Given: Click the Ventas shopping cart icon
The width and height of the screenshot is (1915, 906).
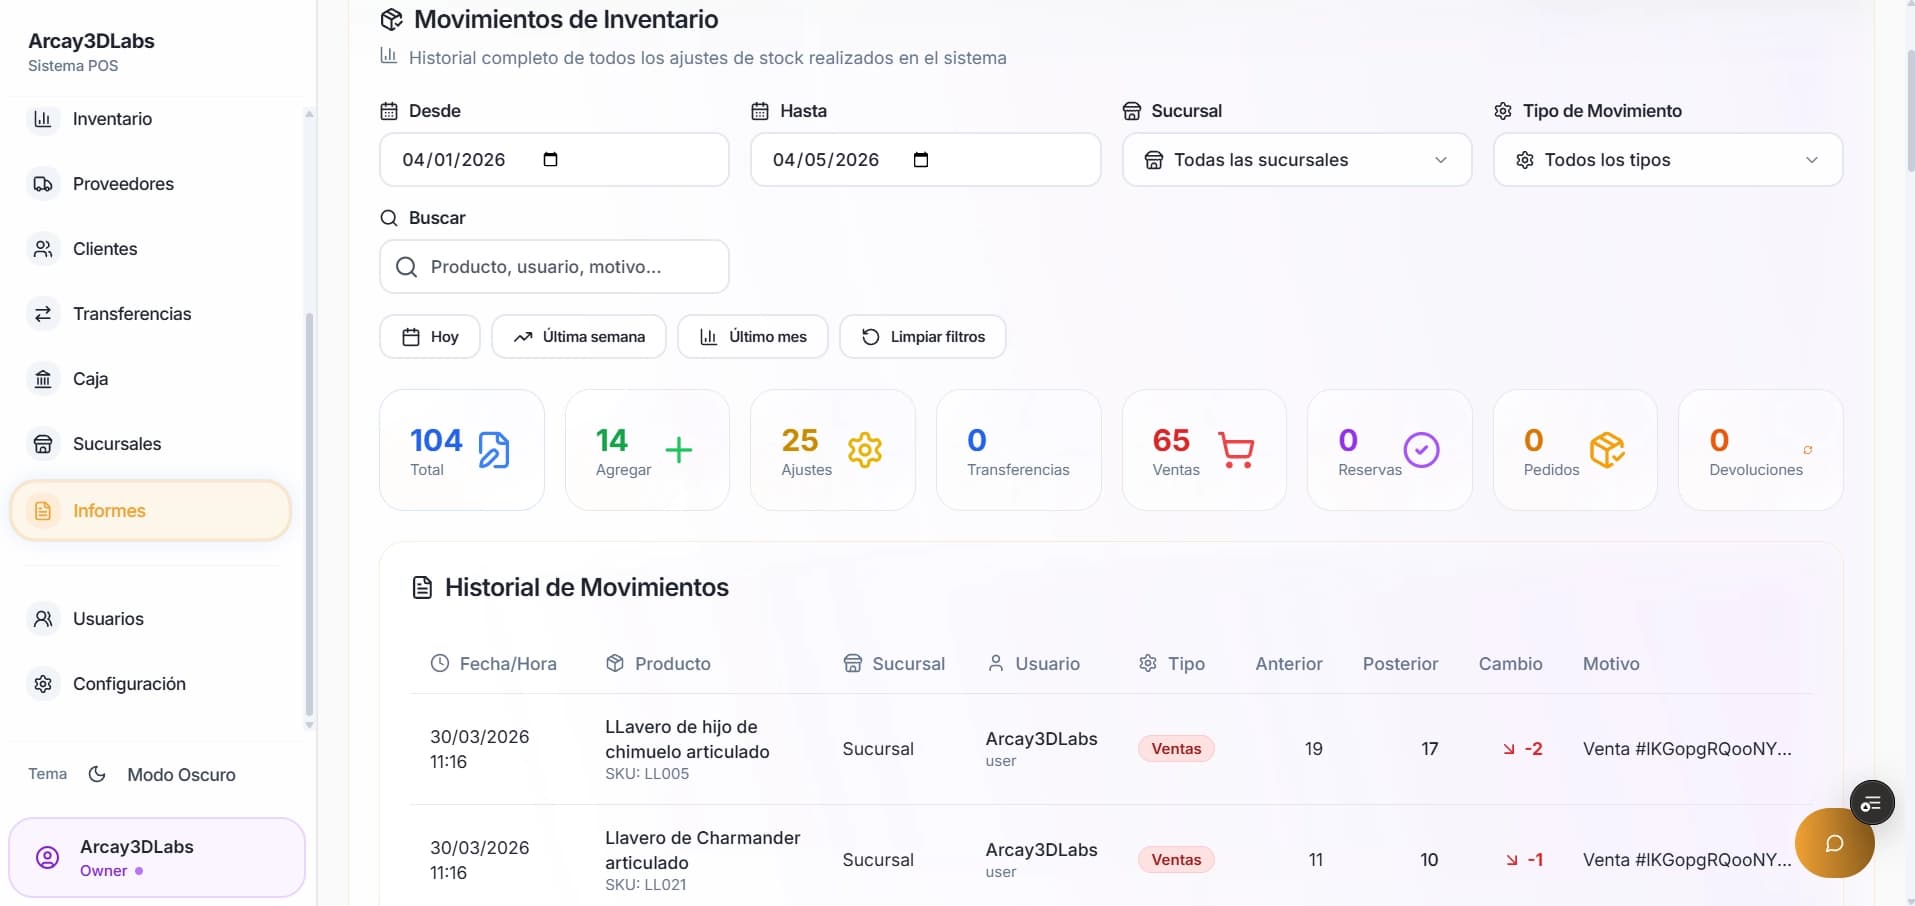Looking at the screenshot, I should [x=1236, y=450].
